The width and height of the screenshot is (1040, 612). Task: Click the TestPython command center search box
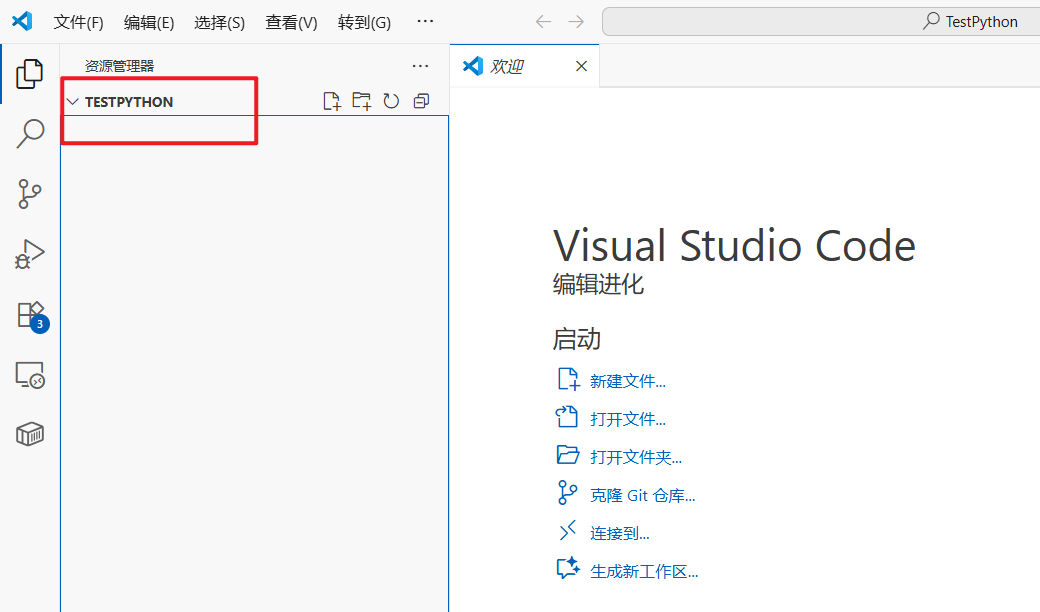pos(821,22)
